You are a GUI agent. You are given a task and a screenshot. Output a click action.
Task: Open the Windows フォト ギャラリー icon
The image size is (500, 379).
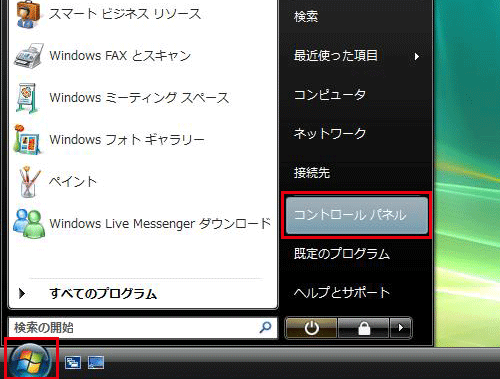tap(28, 140)
